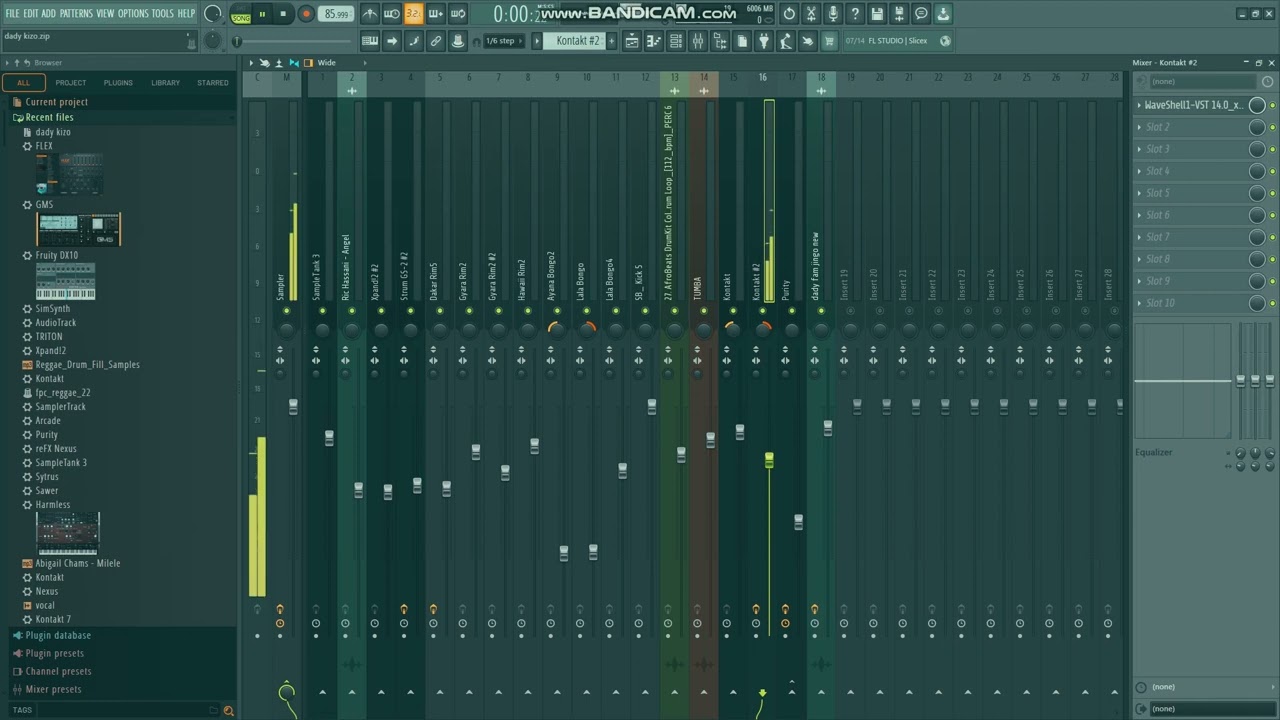Open the help question mark icon
The height and width of the screenshot is (720, 1280).
pos(855,14)
